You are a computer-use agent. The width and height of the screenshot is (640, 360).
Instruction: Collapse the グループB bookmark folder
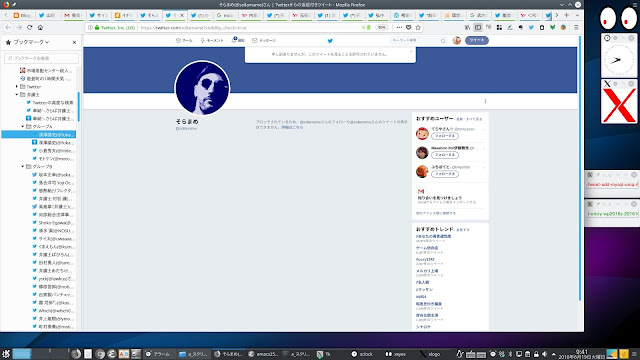23,167
